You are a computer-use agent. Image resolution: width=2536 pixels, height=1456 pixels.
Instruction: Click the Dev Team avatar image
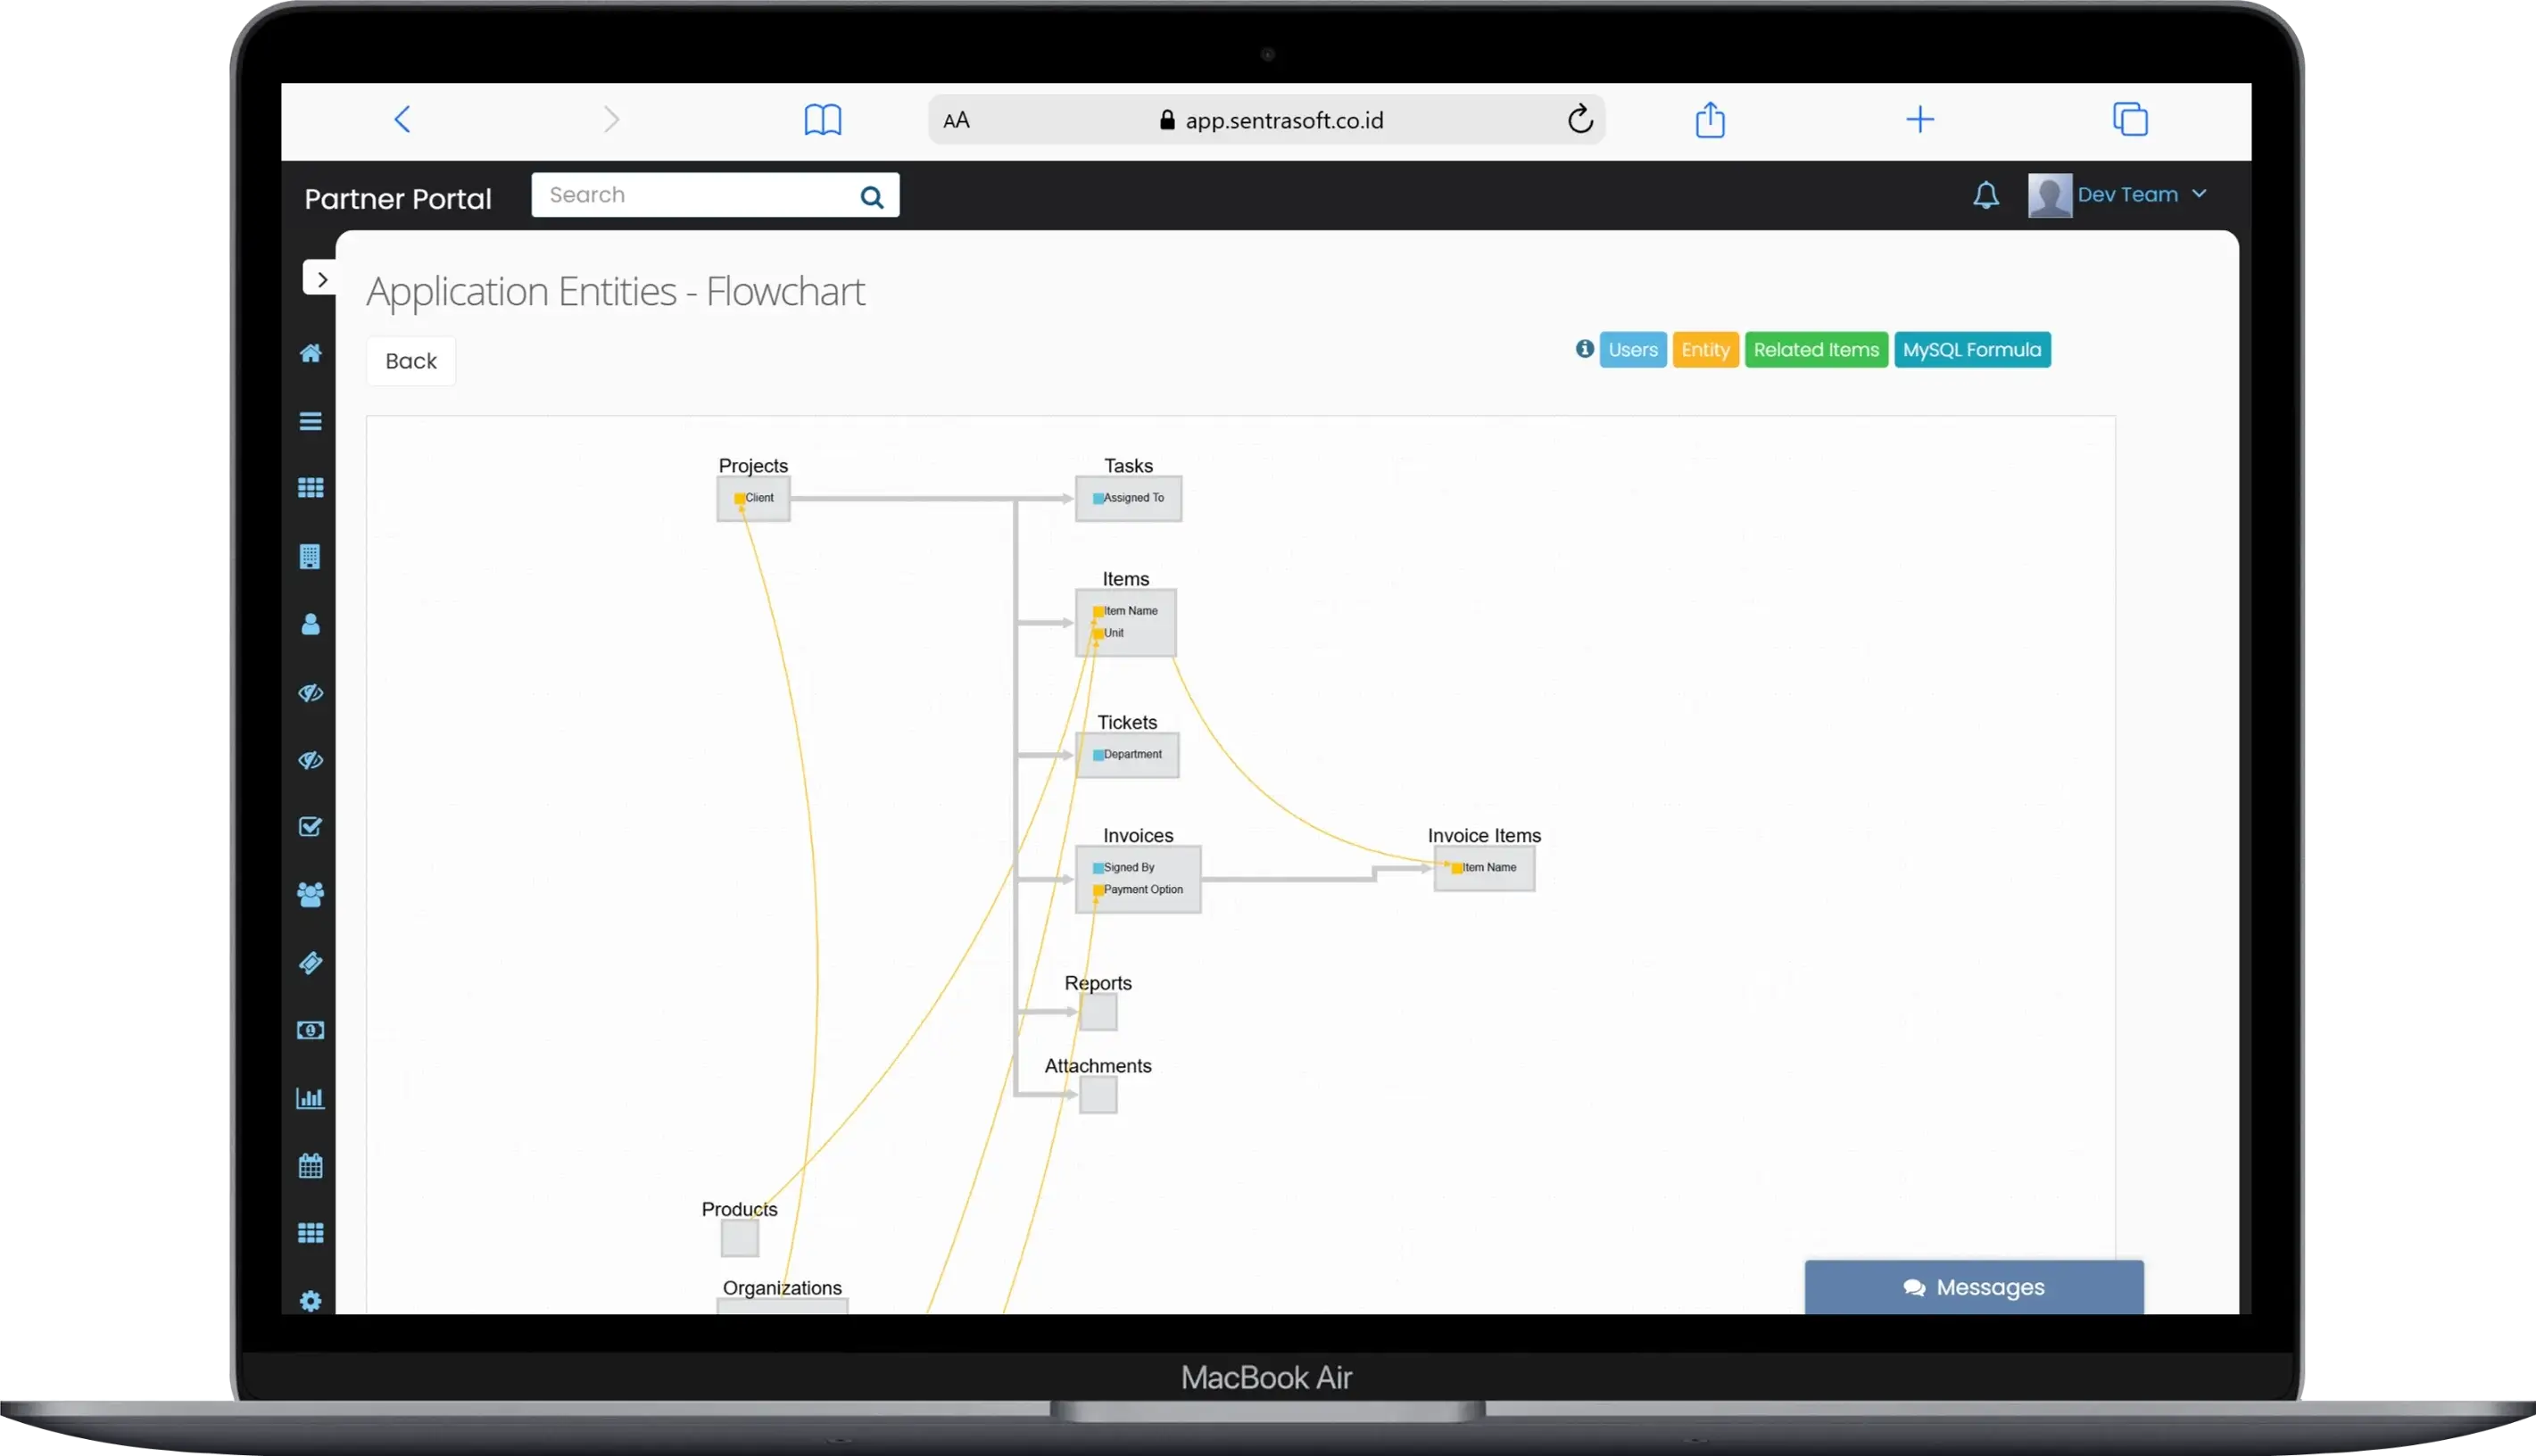coord(2049,195)
